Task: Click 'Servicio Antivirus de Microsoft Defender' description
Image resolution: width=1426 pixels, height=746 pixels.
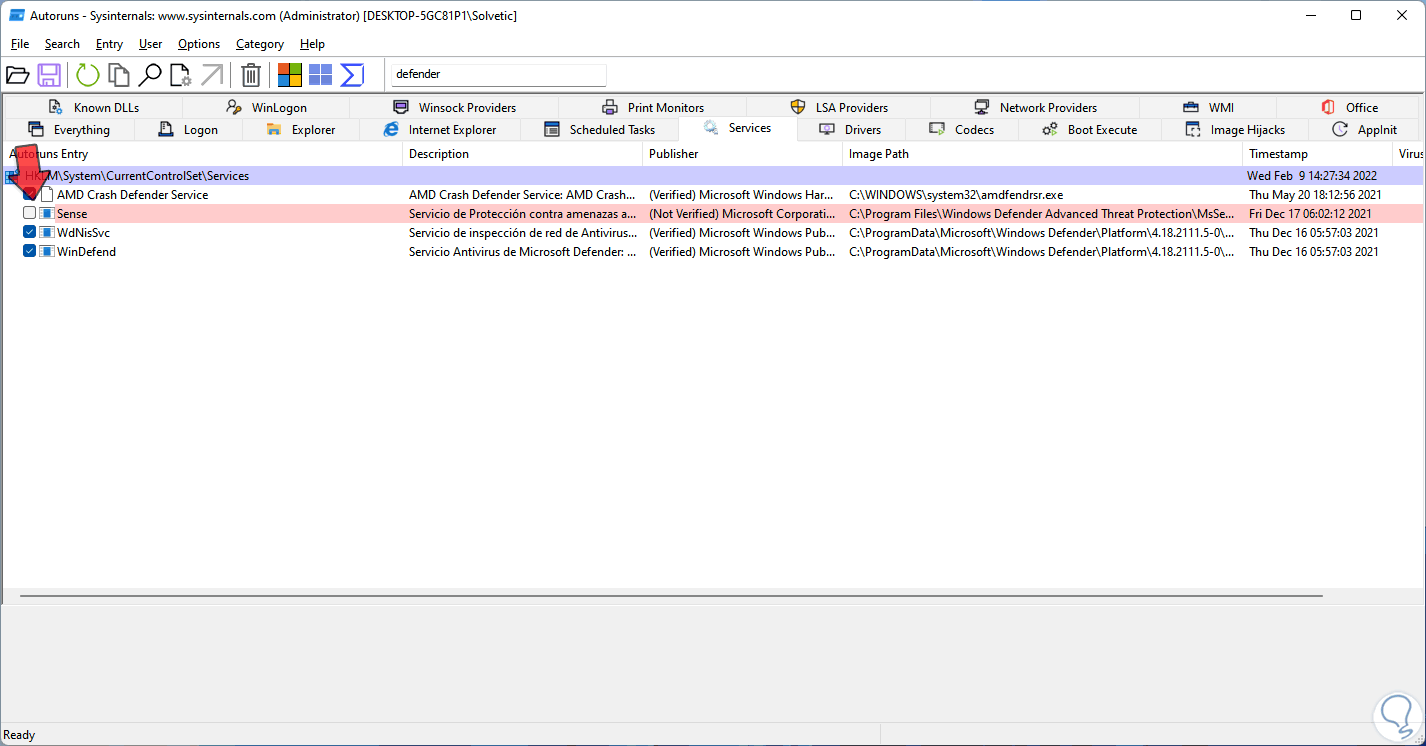Action: pos(523,252)
